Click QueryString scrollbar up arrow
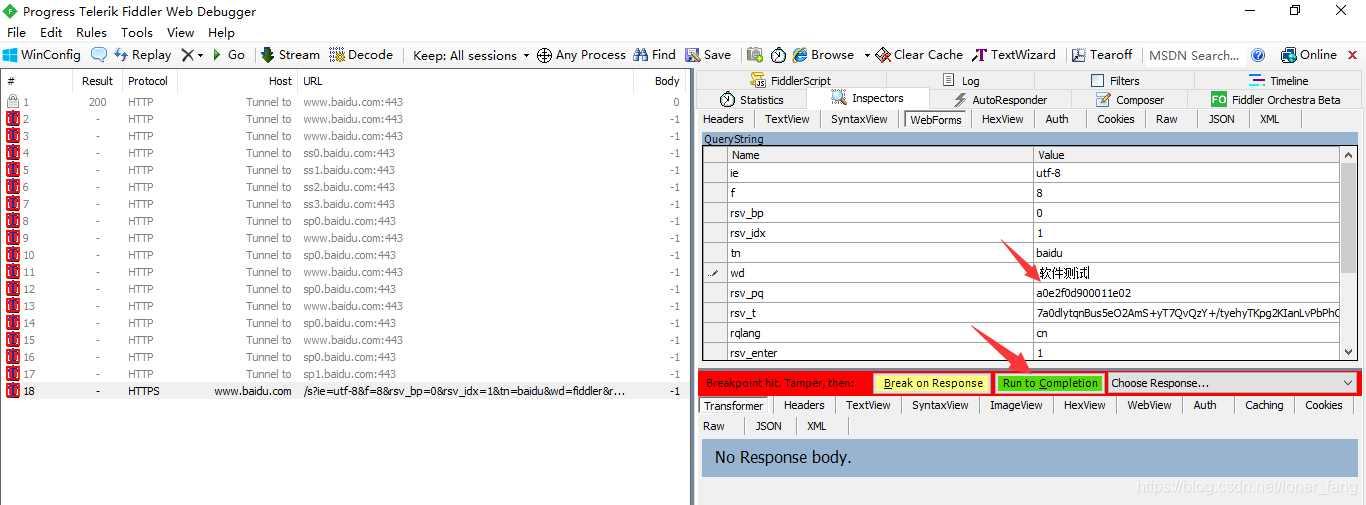The width and height of the screenshot is (1366, 505). coord(1348,155)
